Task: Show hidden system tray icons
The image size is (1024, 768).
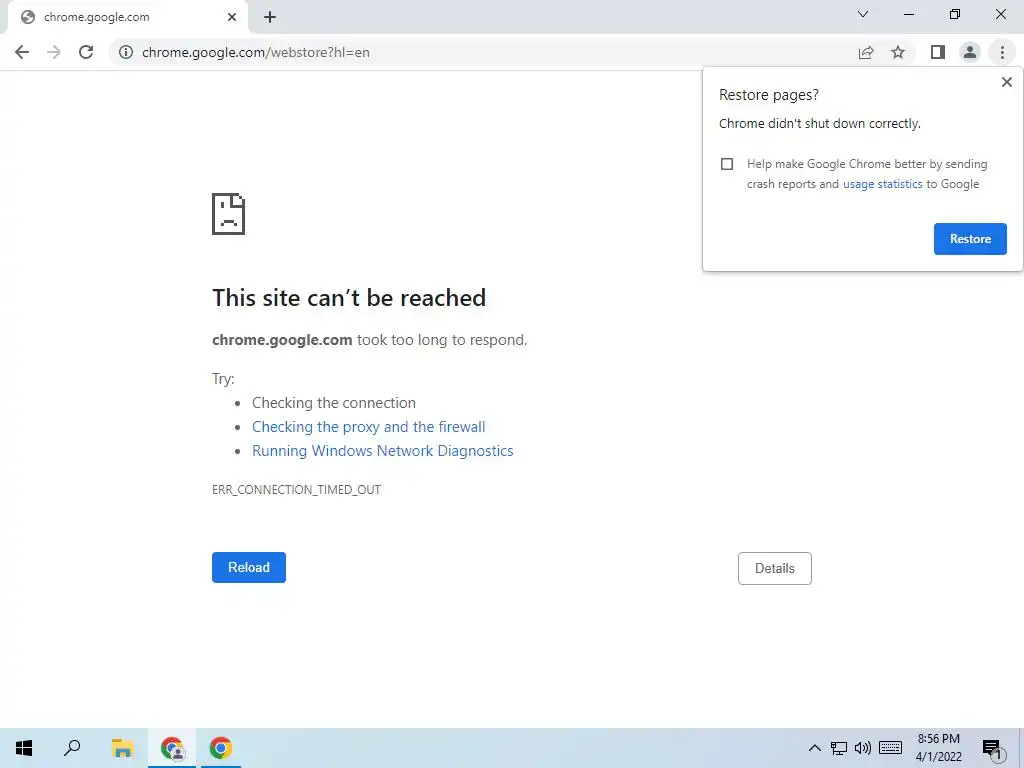Action: pos(814,748)
